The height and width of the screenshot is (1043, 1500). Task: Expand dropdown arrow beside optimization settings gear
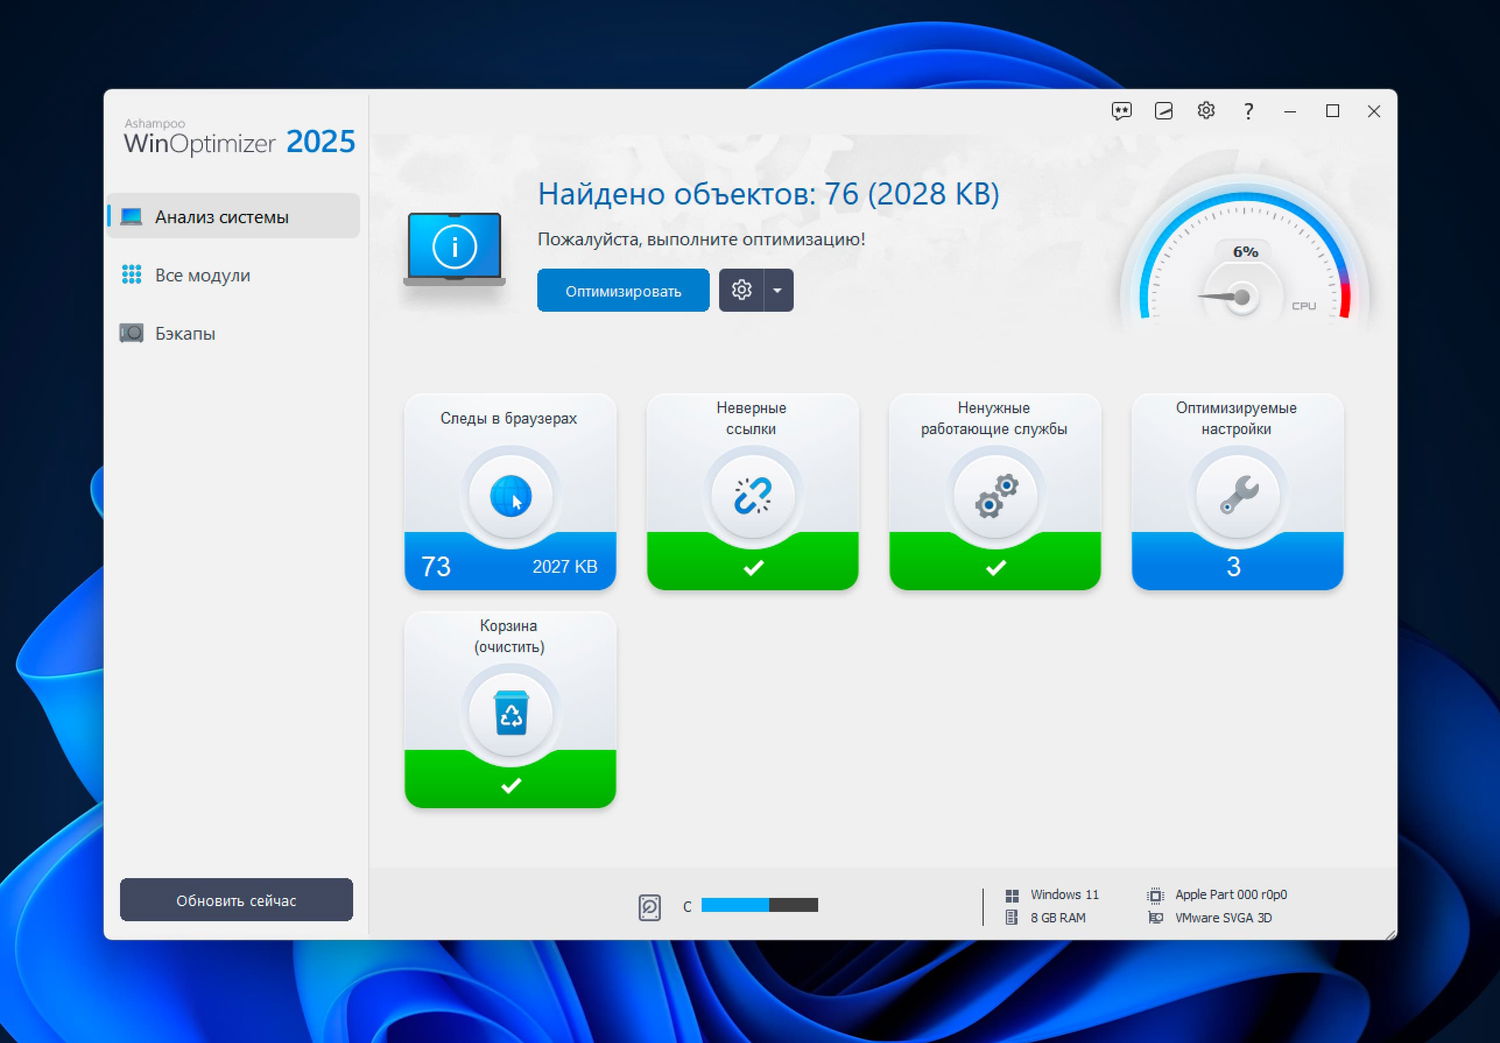click(x=778, y=291)
